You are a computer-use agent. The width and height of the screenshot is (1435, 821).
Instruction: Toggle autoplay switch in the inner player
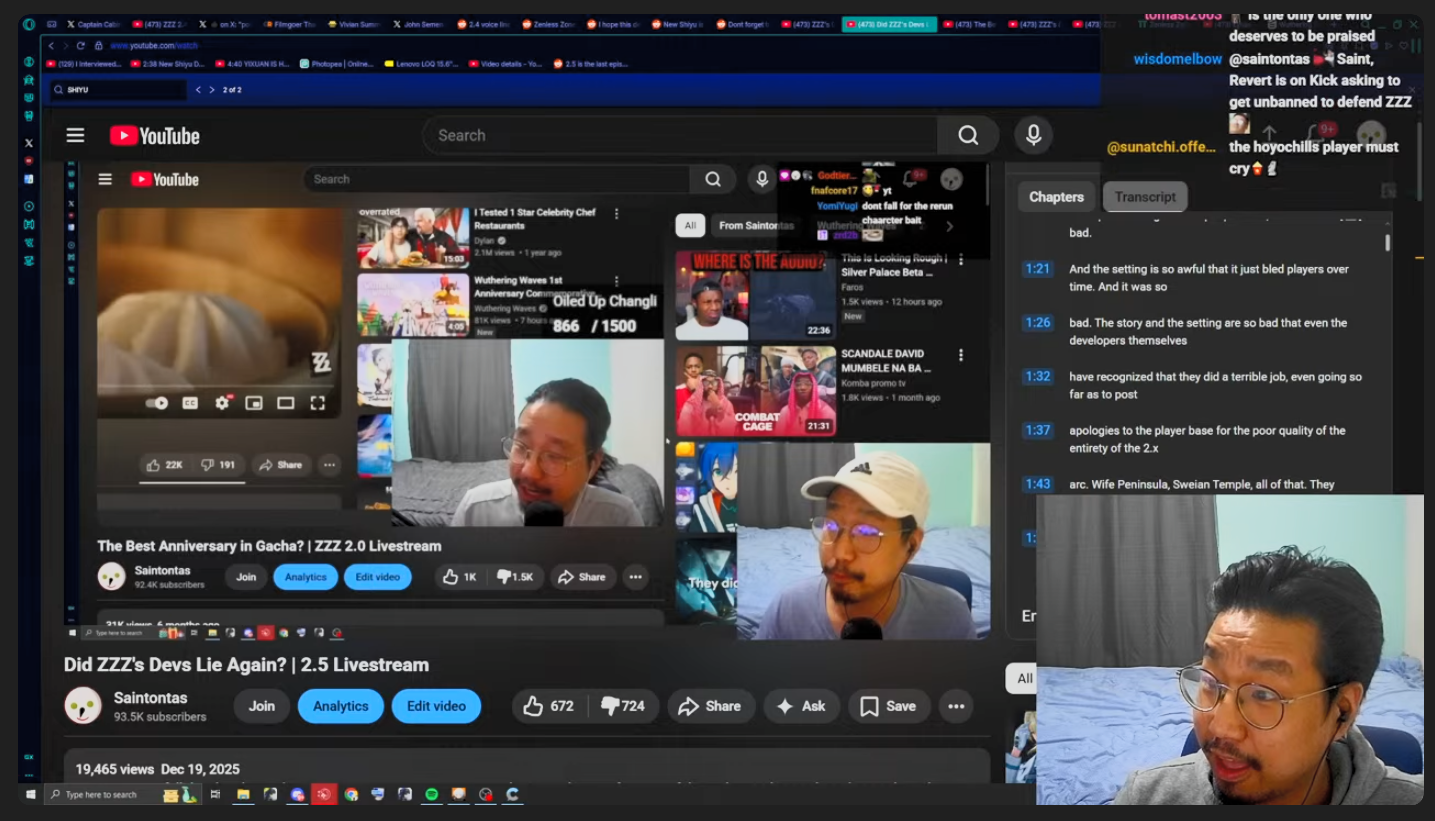[x=157, y=403]
